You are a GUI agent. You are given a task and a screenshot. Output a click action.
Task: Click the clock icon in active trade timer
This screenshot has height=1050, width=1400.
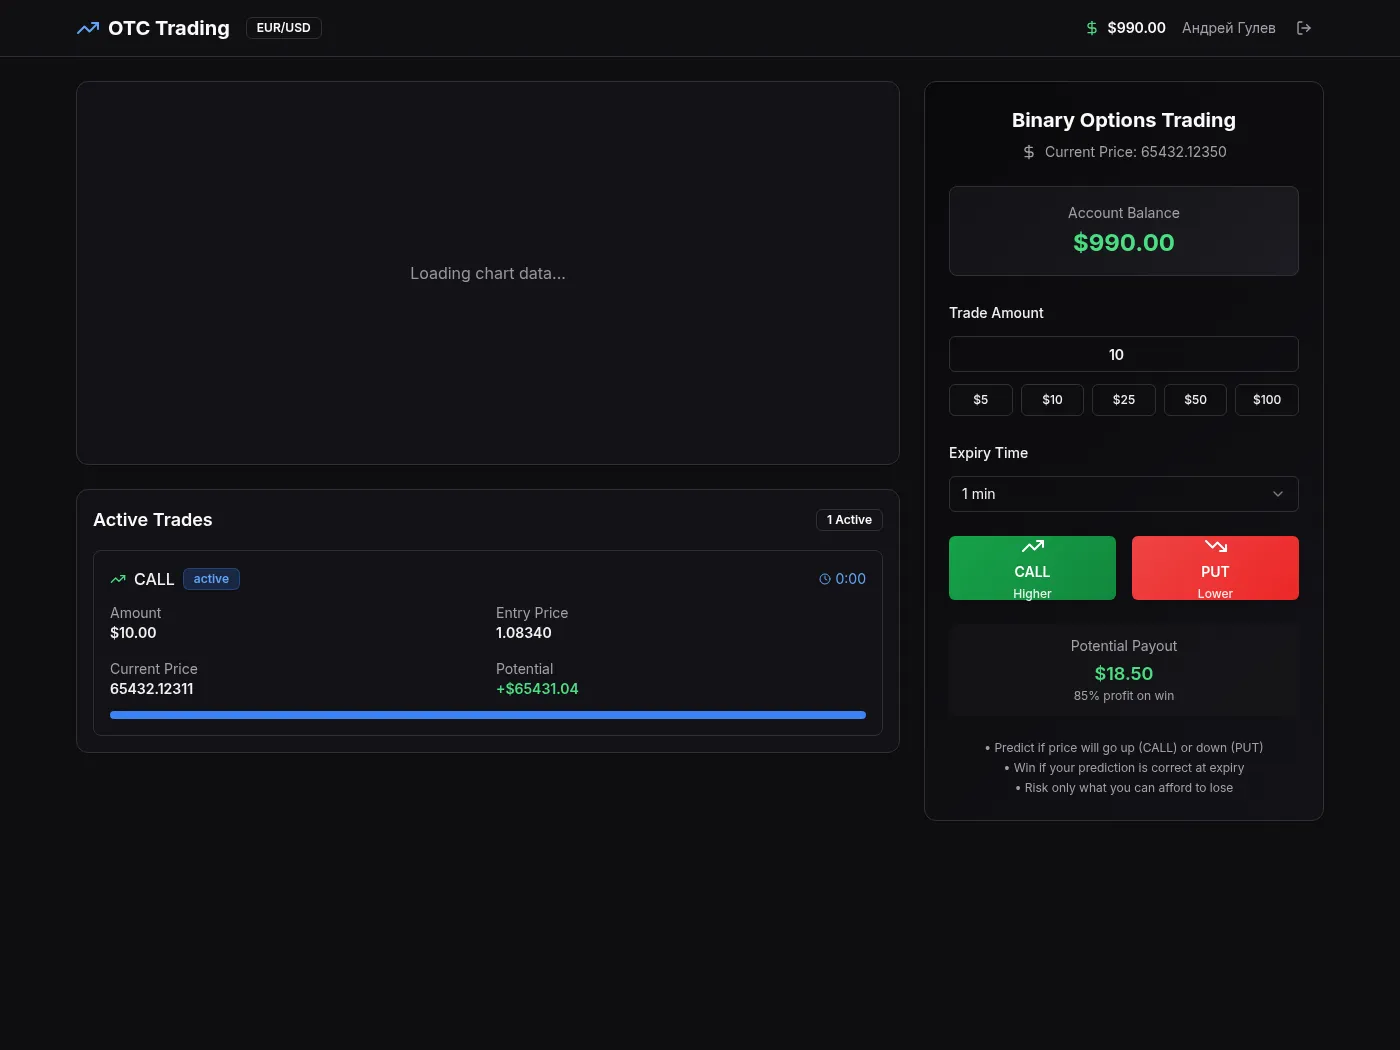pos(825,579)
